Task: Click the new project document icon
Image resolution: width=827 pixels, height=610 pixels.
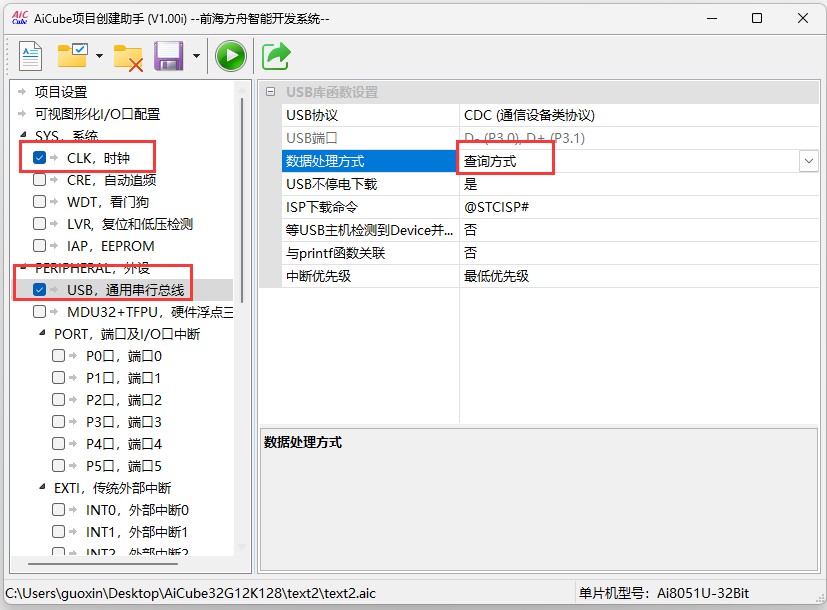Action: [x=30, y=55]
